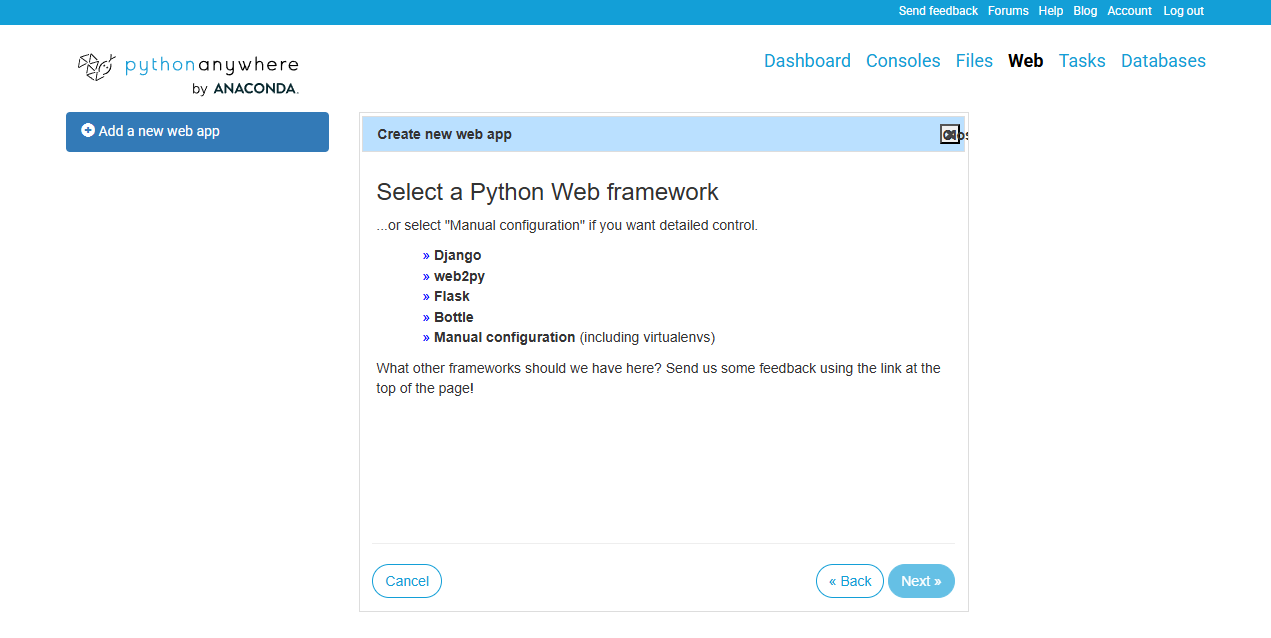Go to the Tasks tab
1271x638 pixels.
pos(1082,61)
